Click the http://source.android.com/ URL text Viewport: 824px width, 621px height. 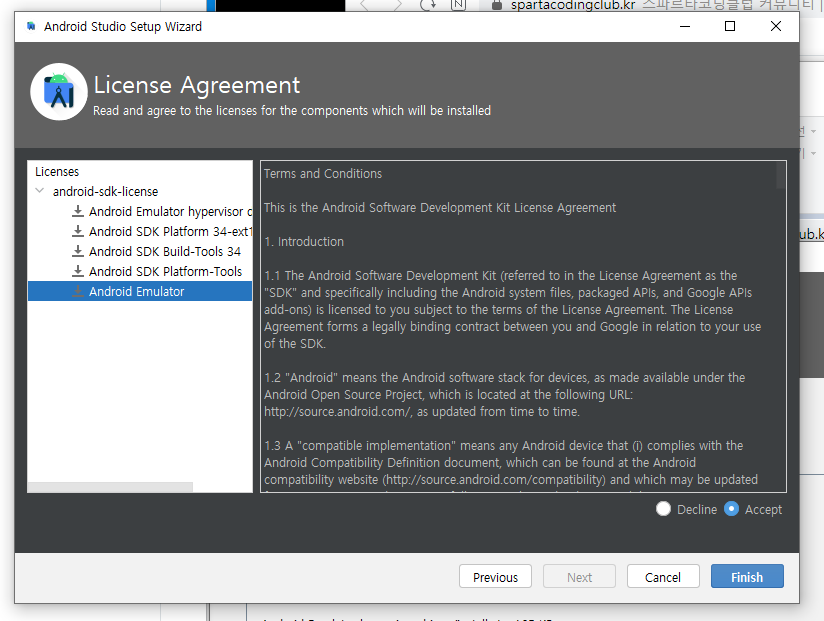point(337,411)
